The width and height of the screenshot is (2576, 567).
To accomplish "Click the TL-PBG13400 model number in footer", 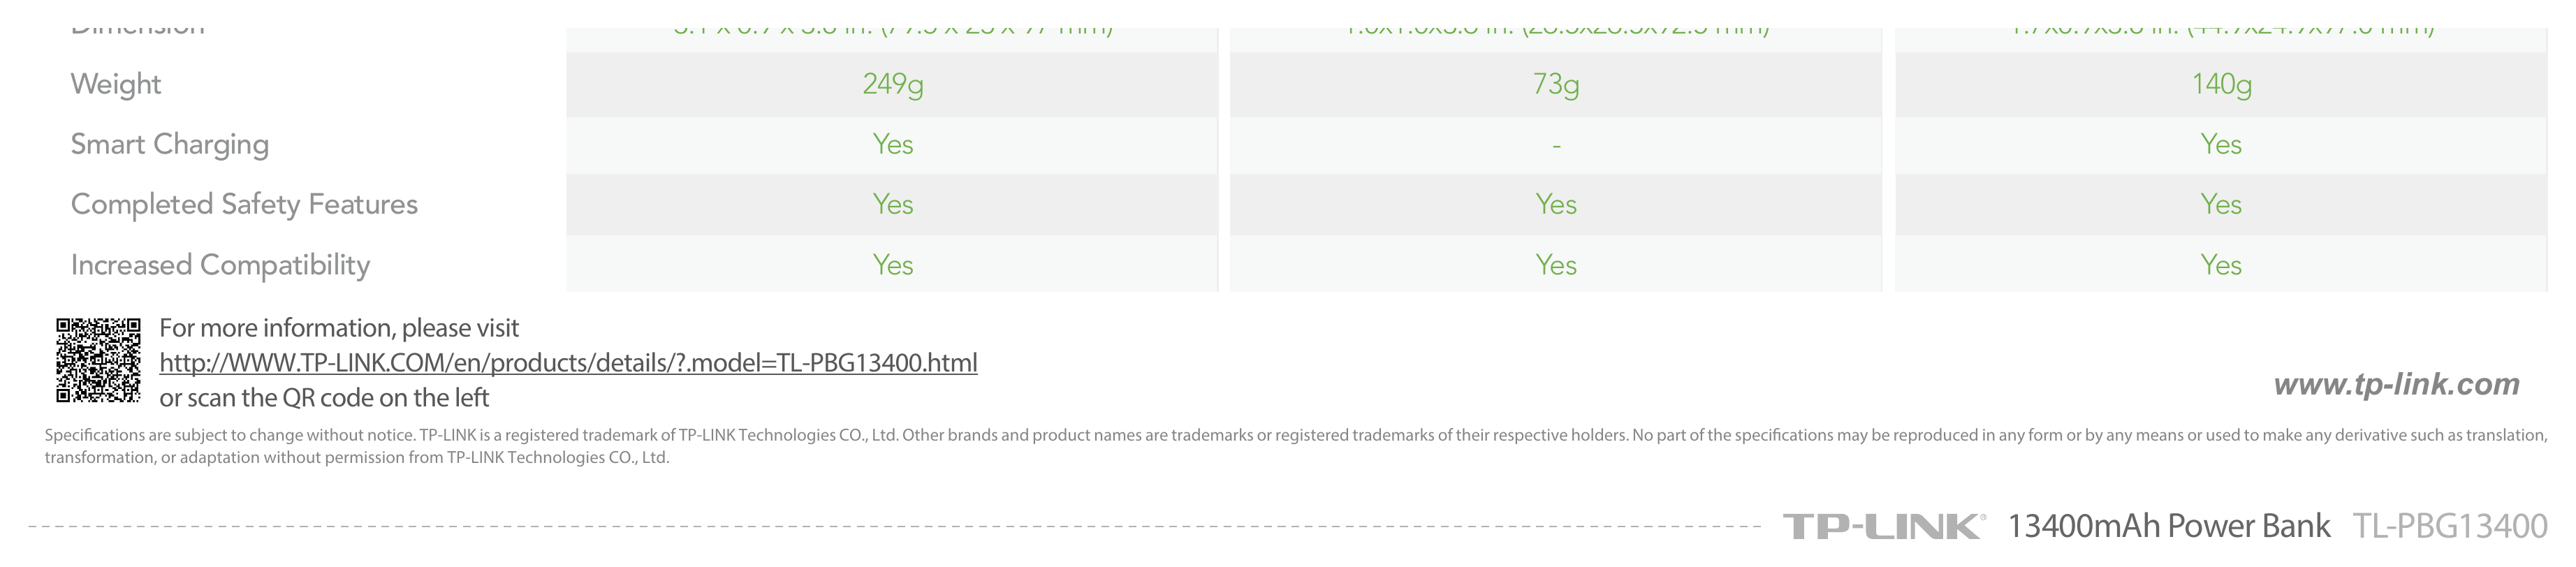I will point(2449,526).
